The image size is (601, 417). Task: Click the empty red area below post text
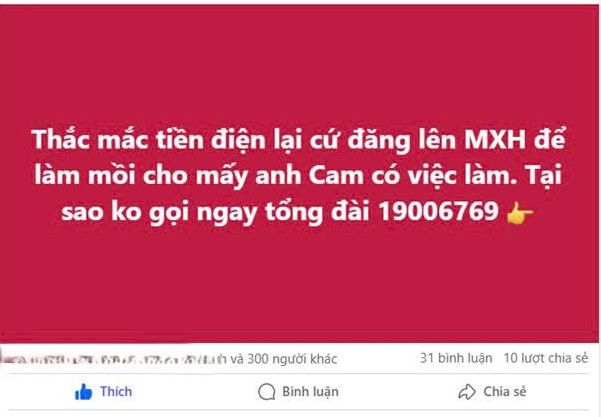pos(299,286)
